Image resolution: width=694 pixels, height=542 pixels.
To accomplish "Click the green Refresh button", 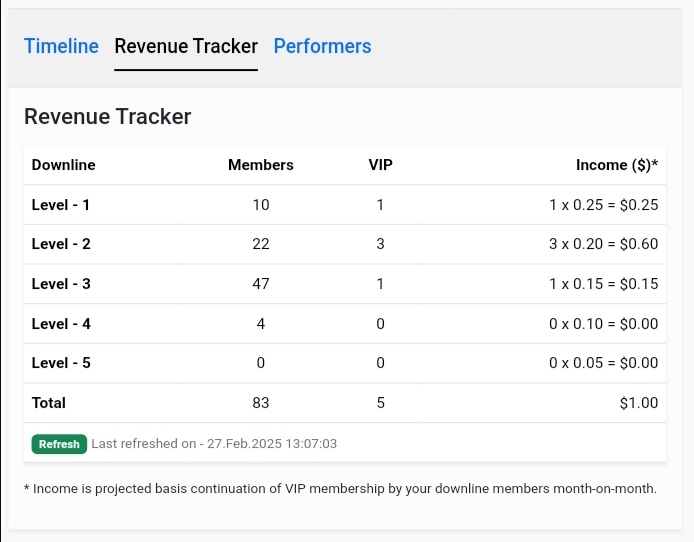I will (59, 444).
